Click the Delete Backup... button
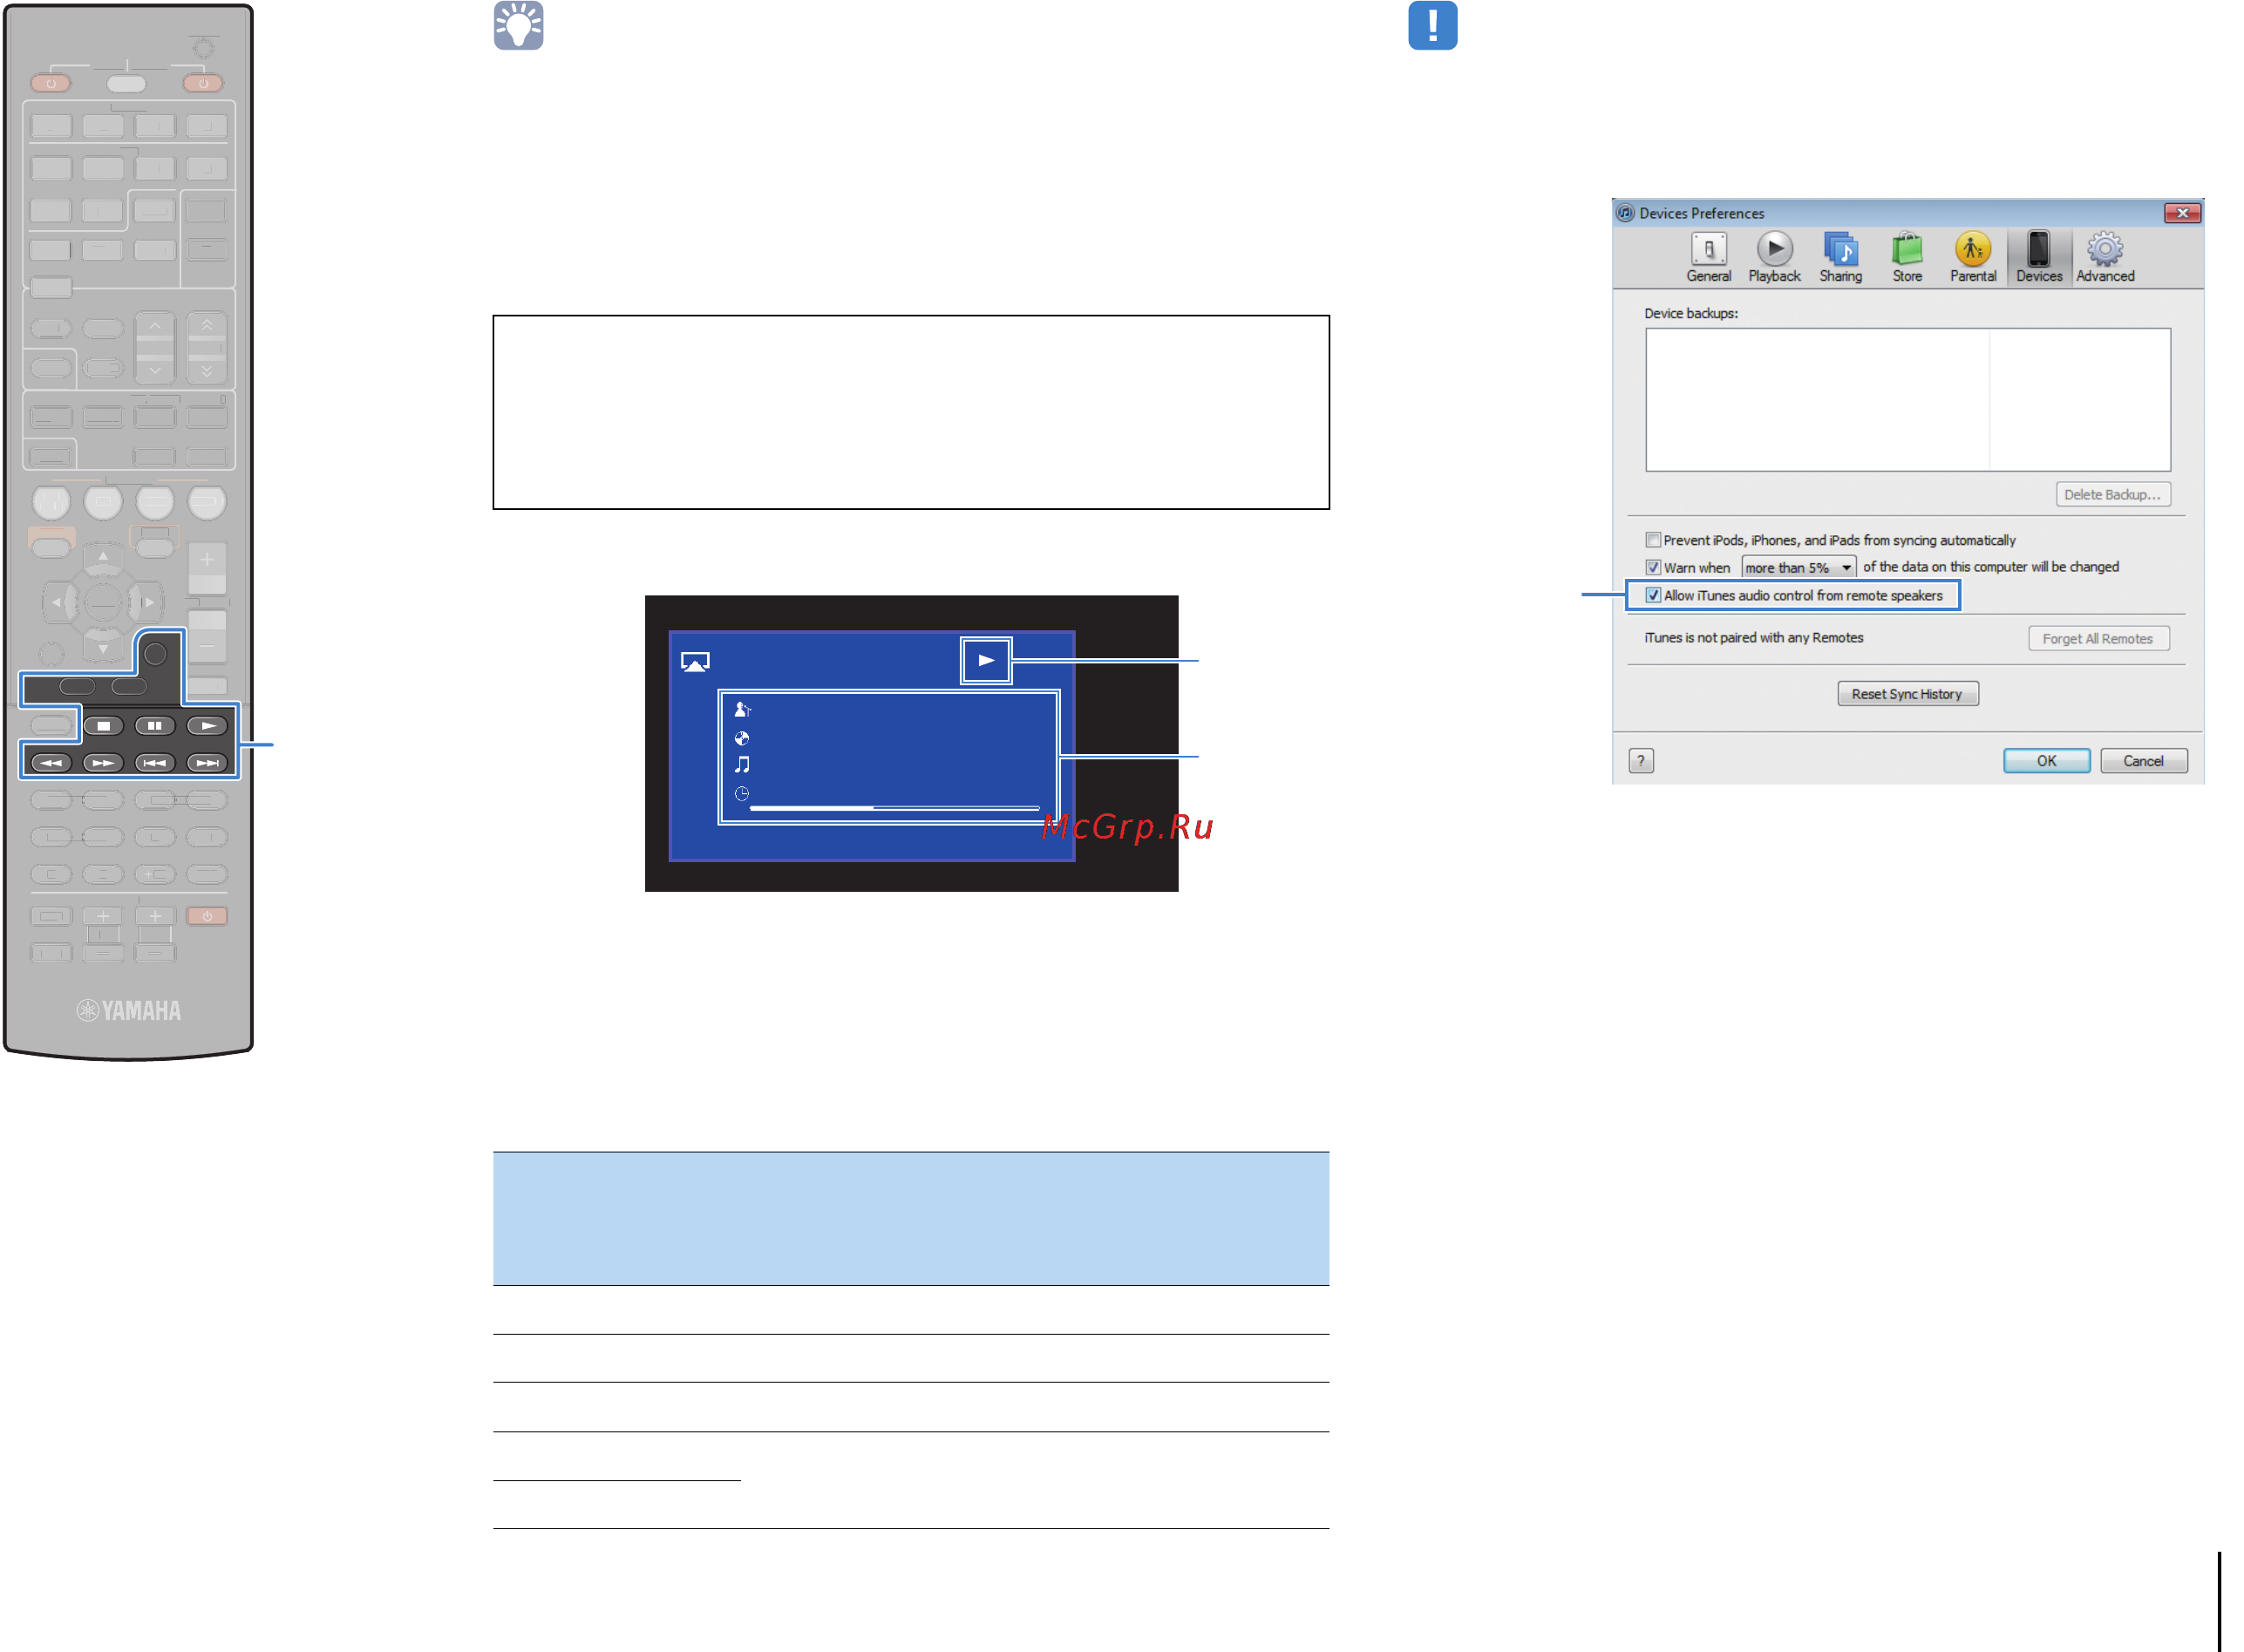Image resolution: width=2244 pixels, height=1652 pixels. click(x=2112, y=494)
